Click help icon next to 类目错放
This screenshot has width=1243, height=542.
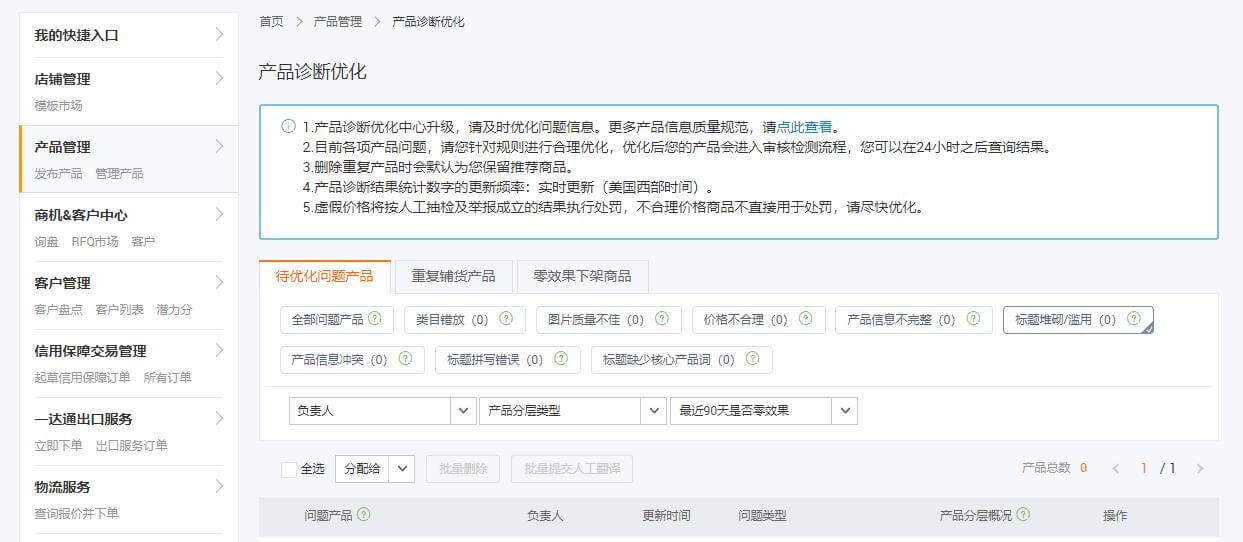506,319
